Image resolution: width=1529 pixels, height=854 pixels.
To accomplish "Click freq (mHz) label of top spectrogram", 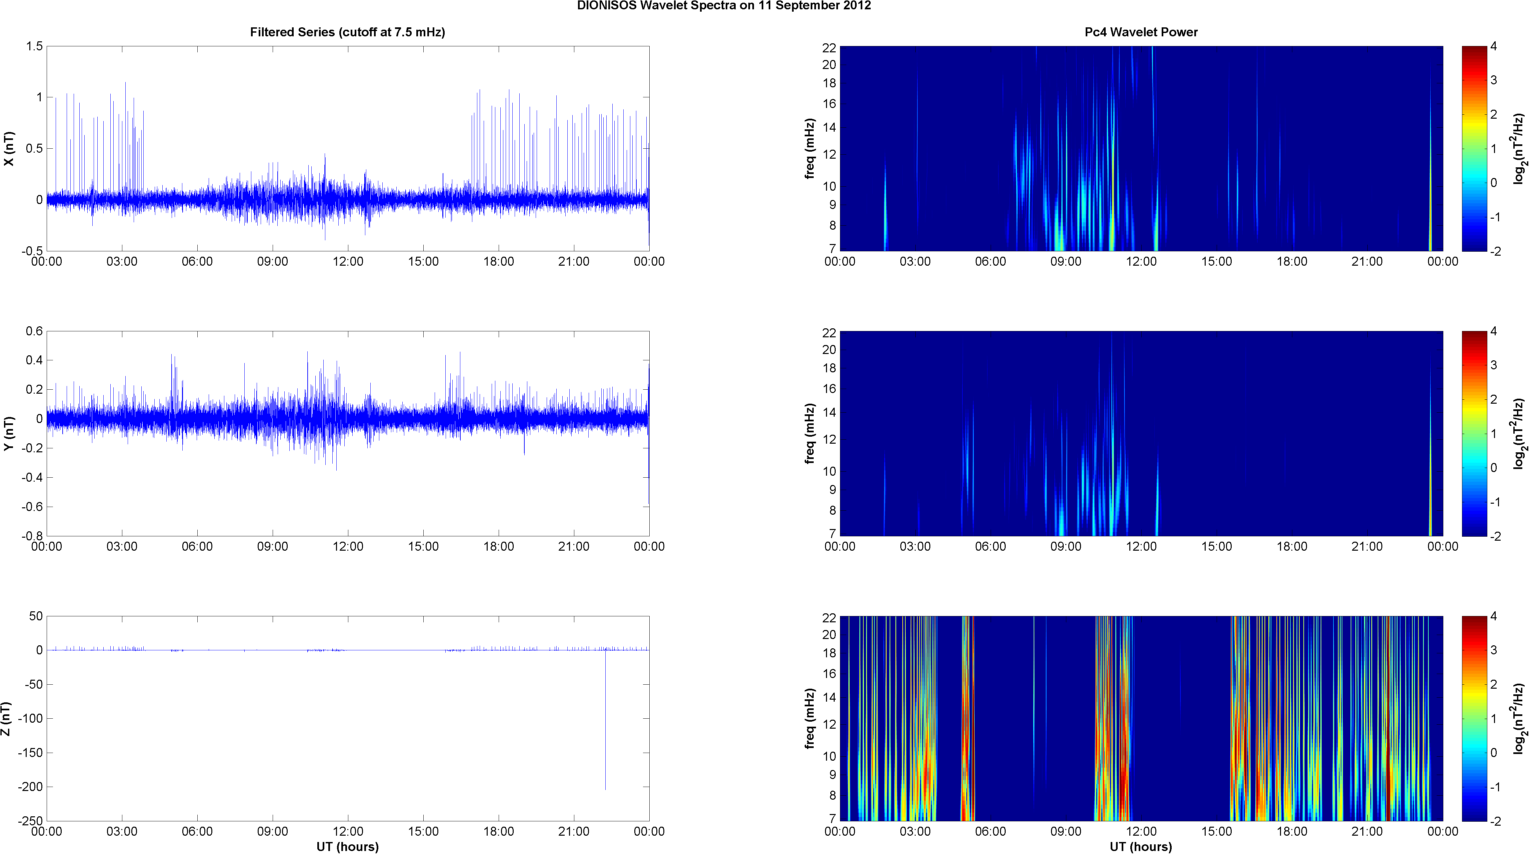I will click(809, 148).
